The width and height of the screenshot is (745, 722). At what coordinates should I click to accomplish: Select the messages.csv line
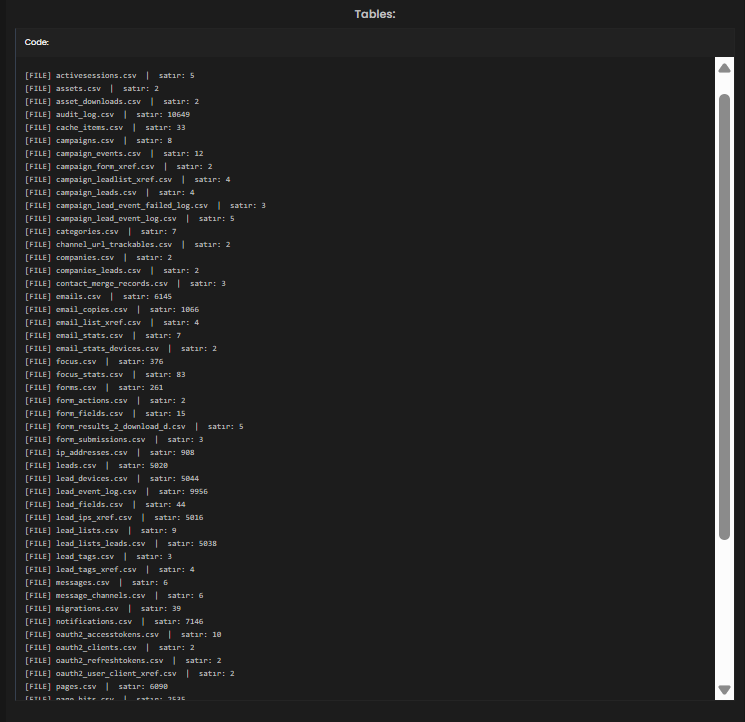point(96,582)
